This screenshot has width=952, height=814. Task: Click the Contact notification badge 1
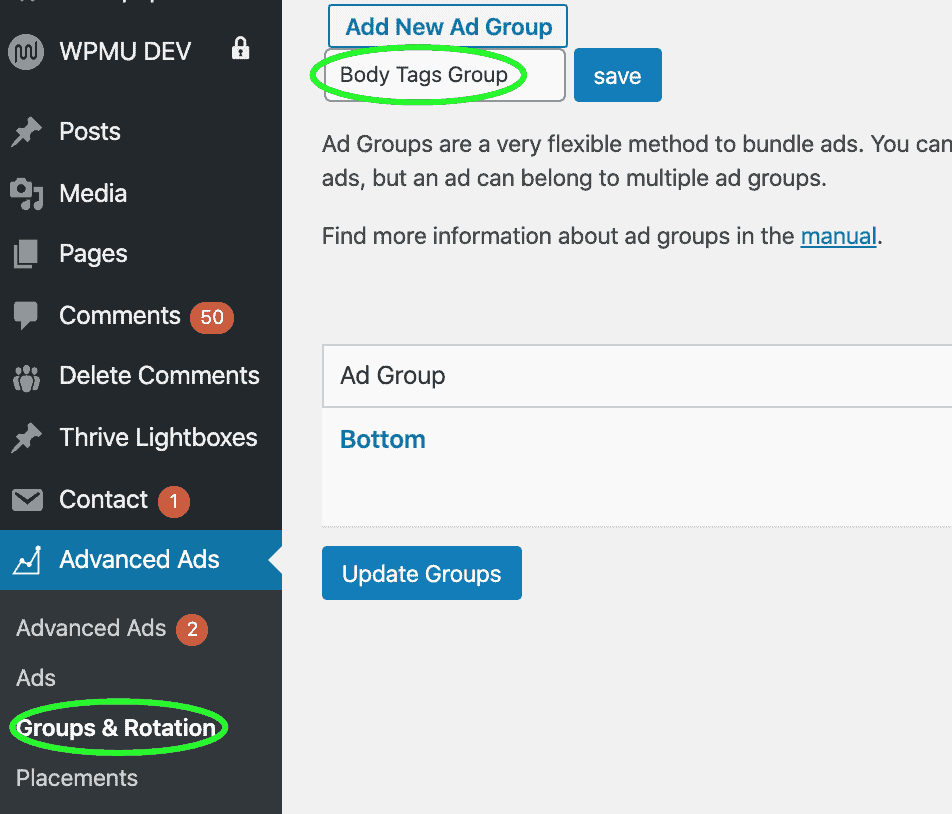pyautogui.click(x=174, y=501)
